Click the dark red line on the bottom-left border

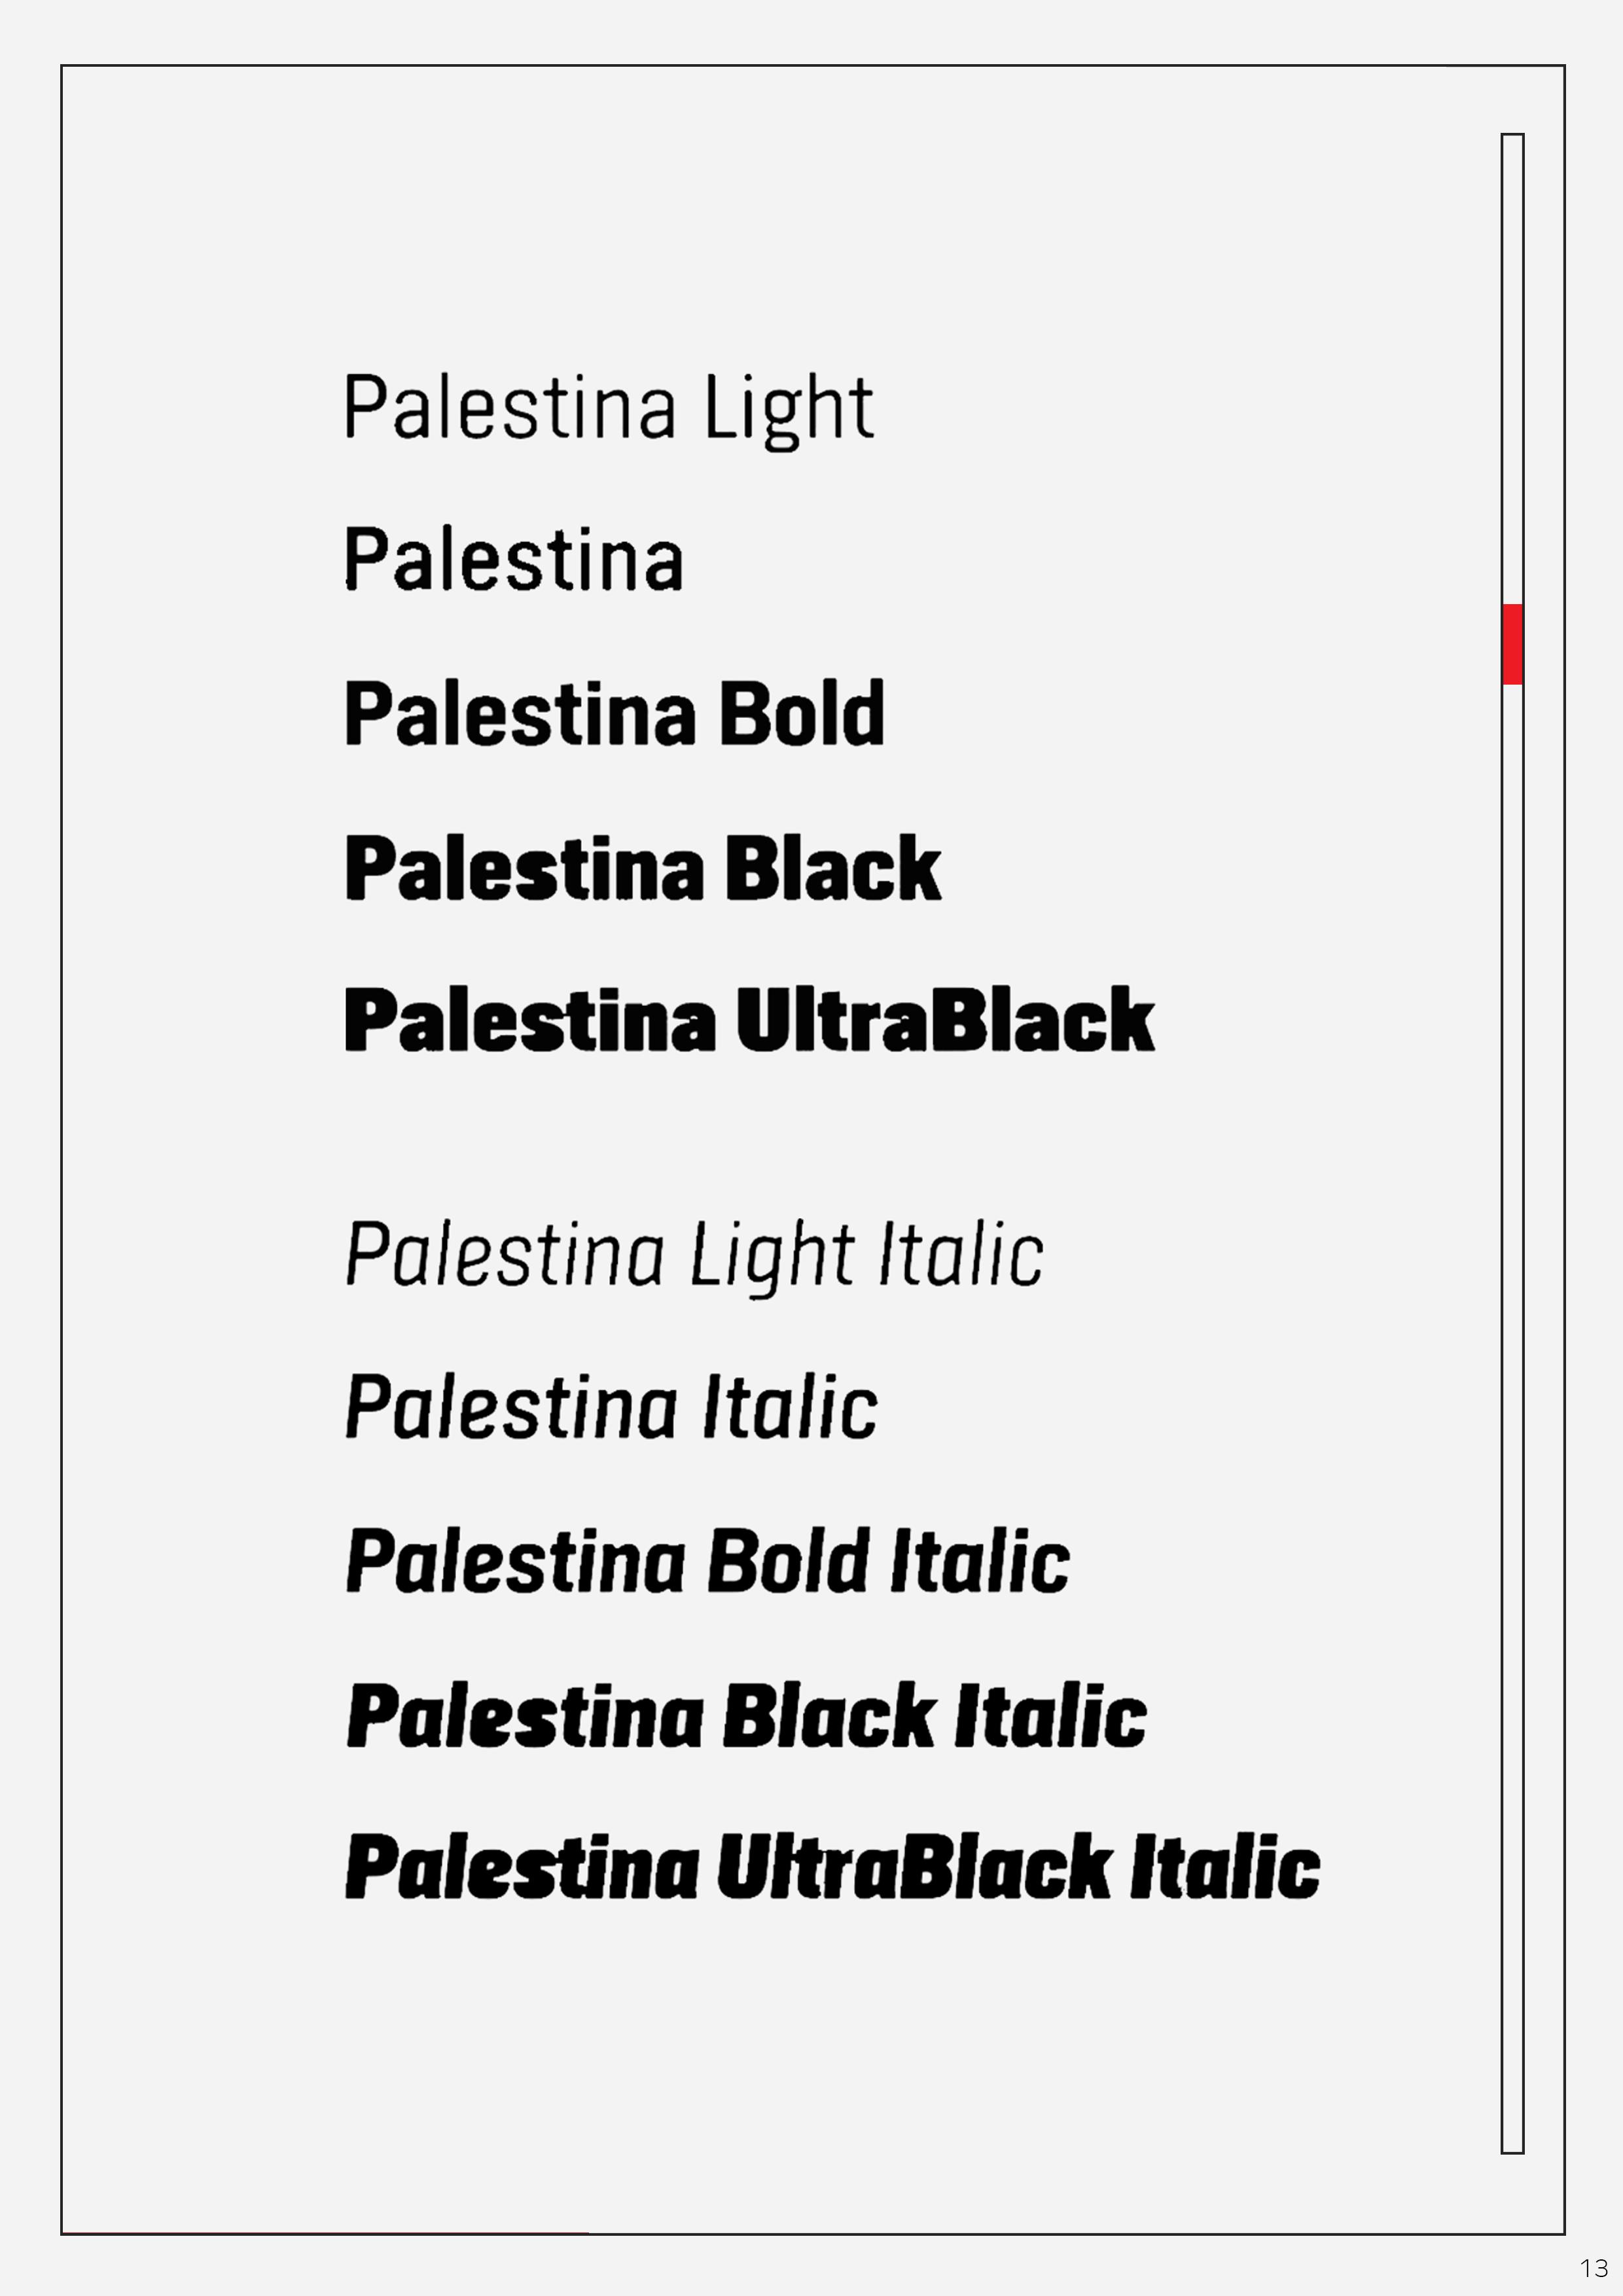point(325,2232)
